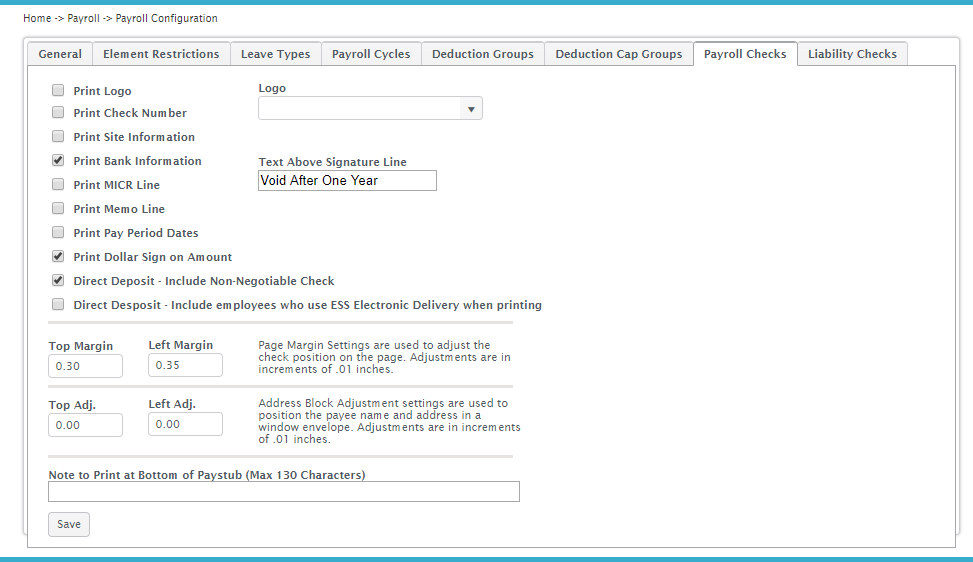Open Payroll breadcrumb link

click(83, 18)
